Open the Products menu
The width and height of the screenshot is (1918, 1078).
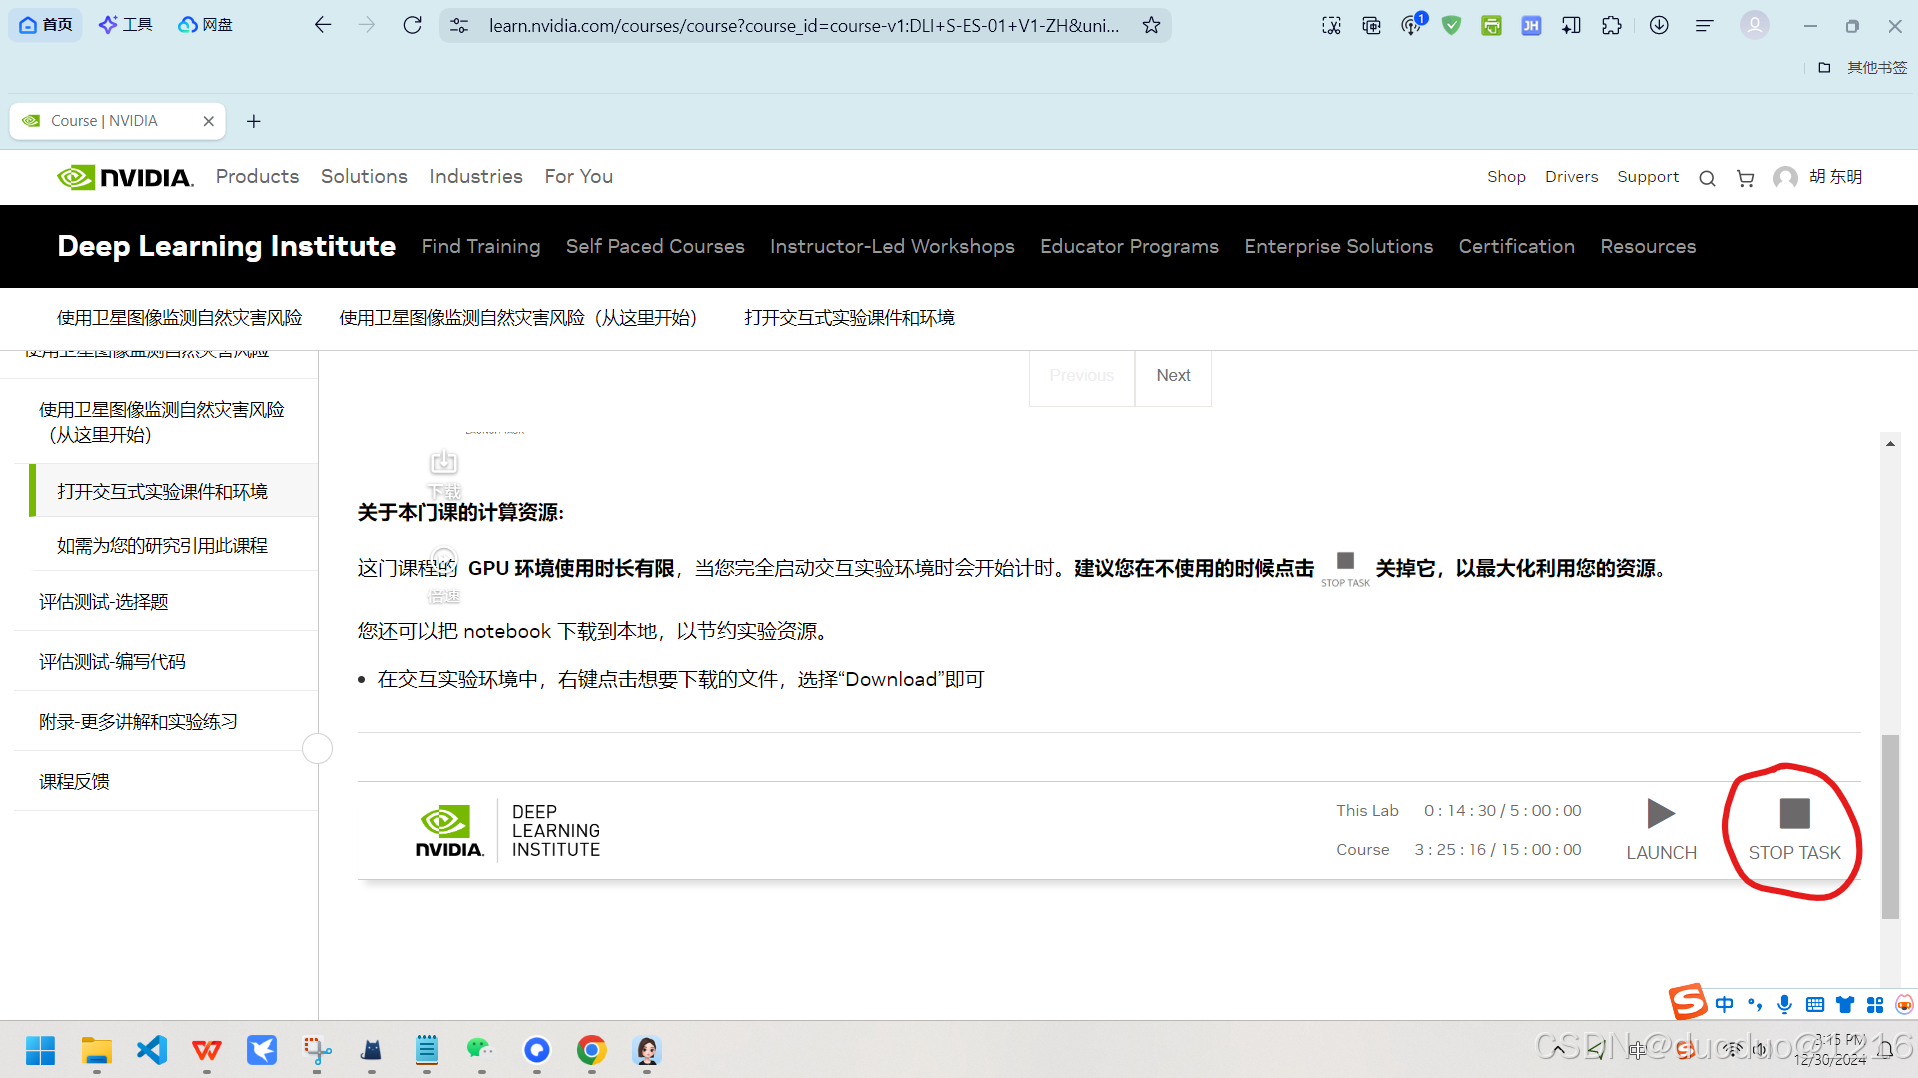(x=257, y=177)
